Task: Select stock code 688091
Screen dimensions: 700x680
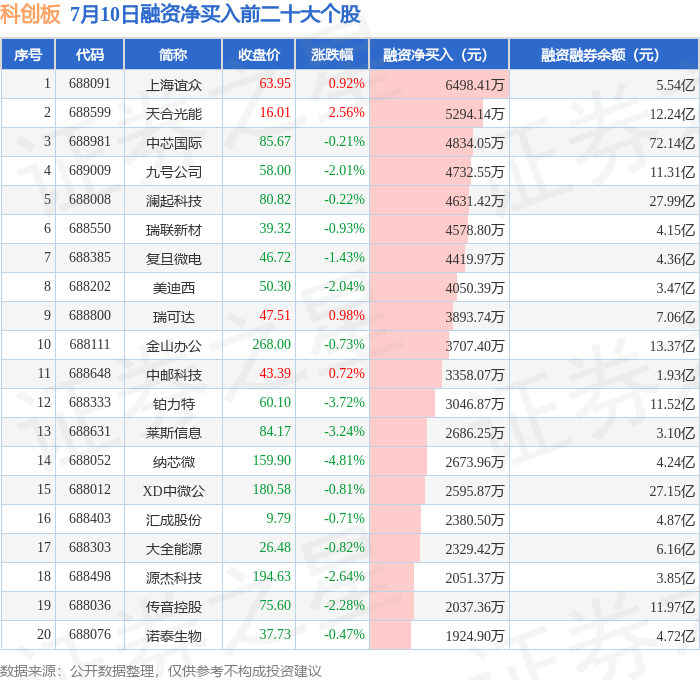Action: pyautogui.click(x=89, y=83)
